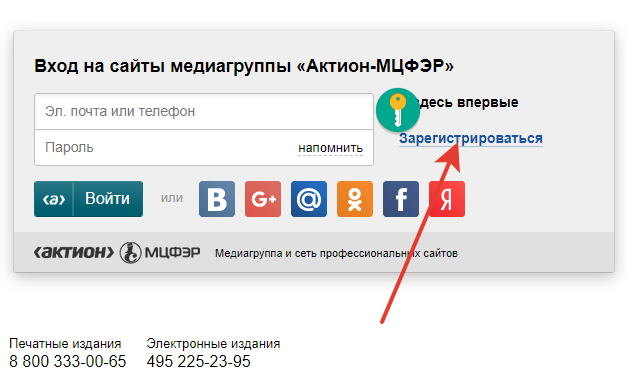Image resolution: width=634 pixels, height=376 pixels.
Task: Focus the Эл. почта или телефон field
Action: coord(204,112)
